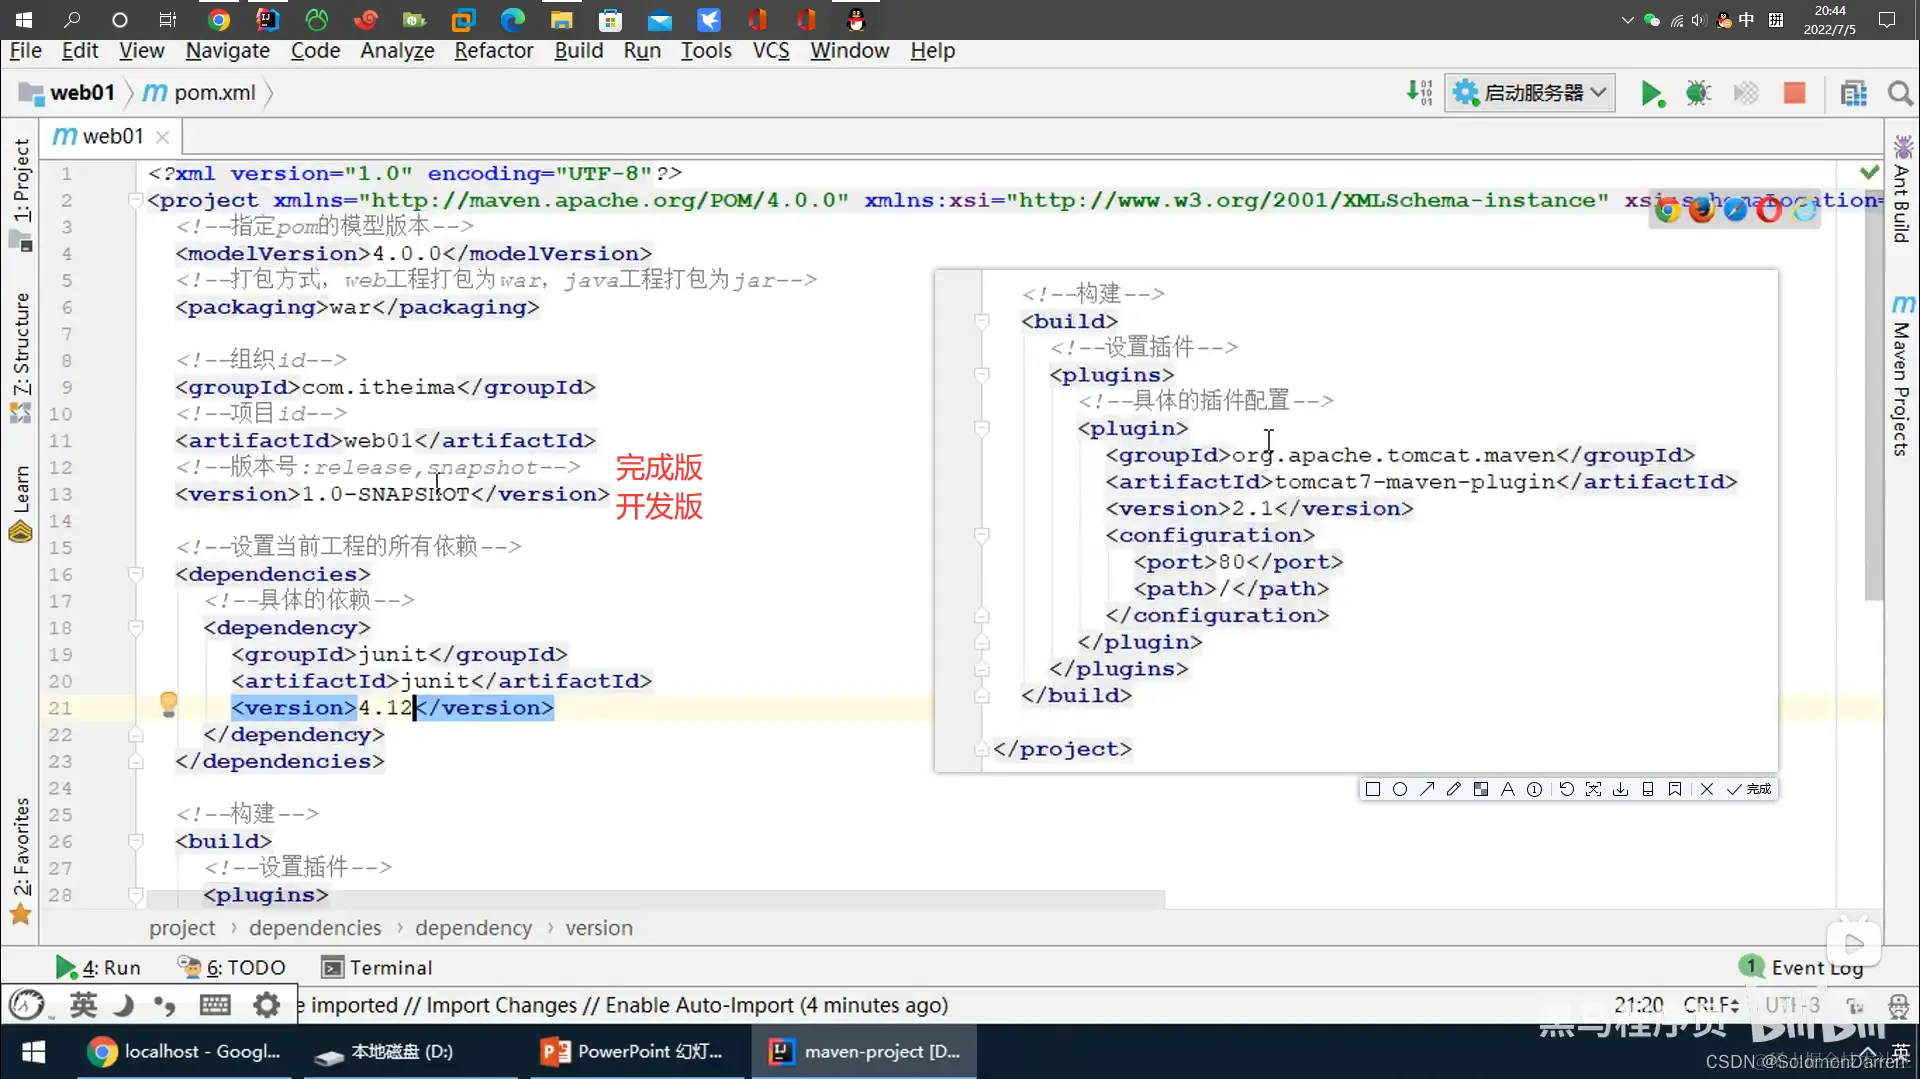Select rectangle annotation tool in screenshot toolbar
1920x1079 pixels.
[1373, 789]
